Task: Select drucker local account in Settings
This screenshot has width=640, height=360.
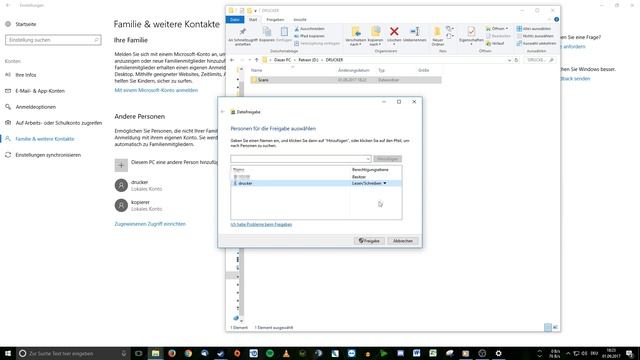Action: click(x=139, y=185)
